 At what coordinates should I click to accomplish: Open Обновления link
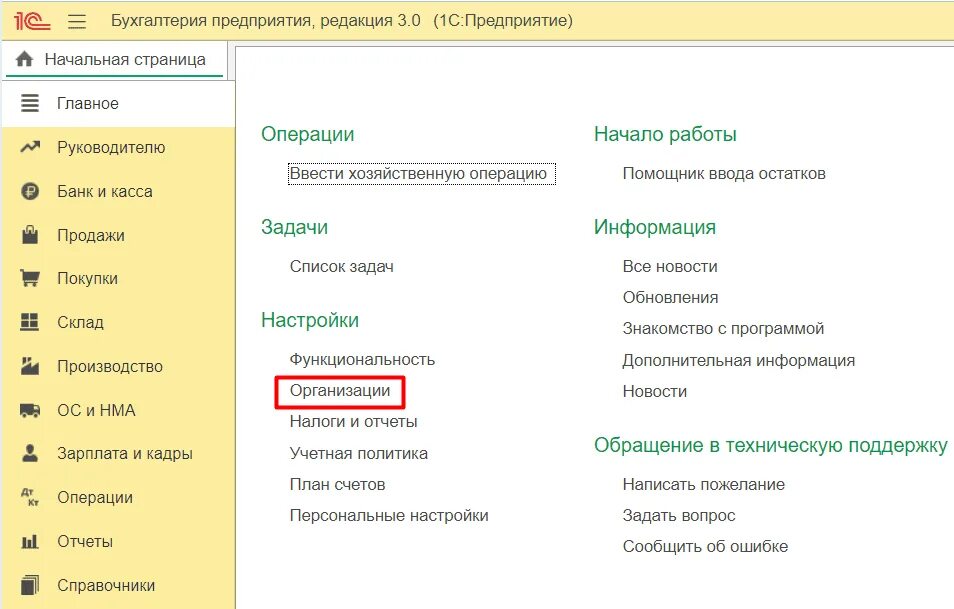pyautogui.click(x=670, y=298)
